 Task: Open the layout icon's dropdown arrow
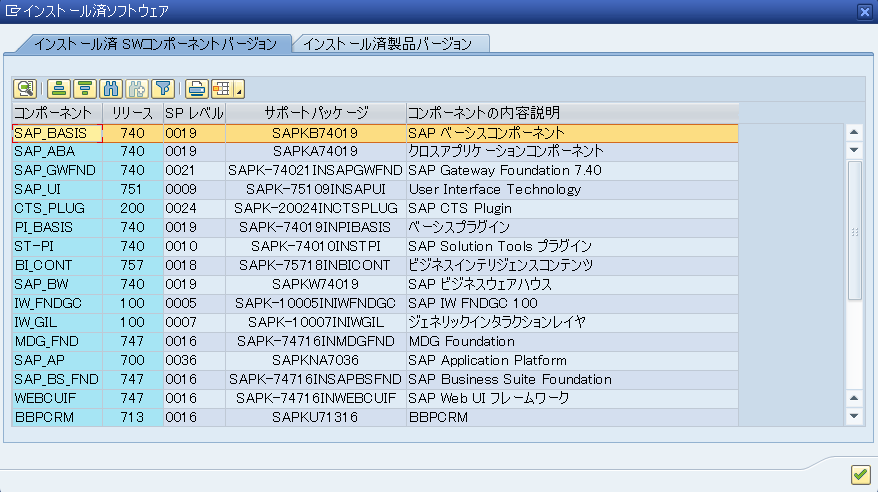point(239,88)
